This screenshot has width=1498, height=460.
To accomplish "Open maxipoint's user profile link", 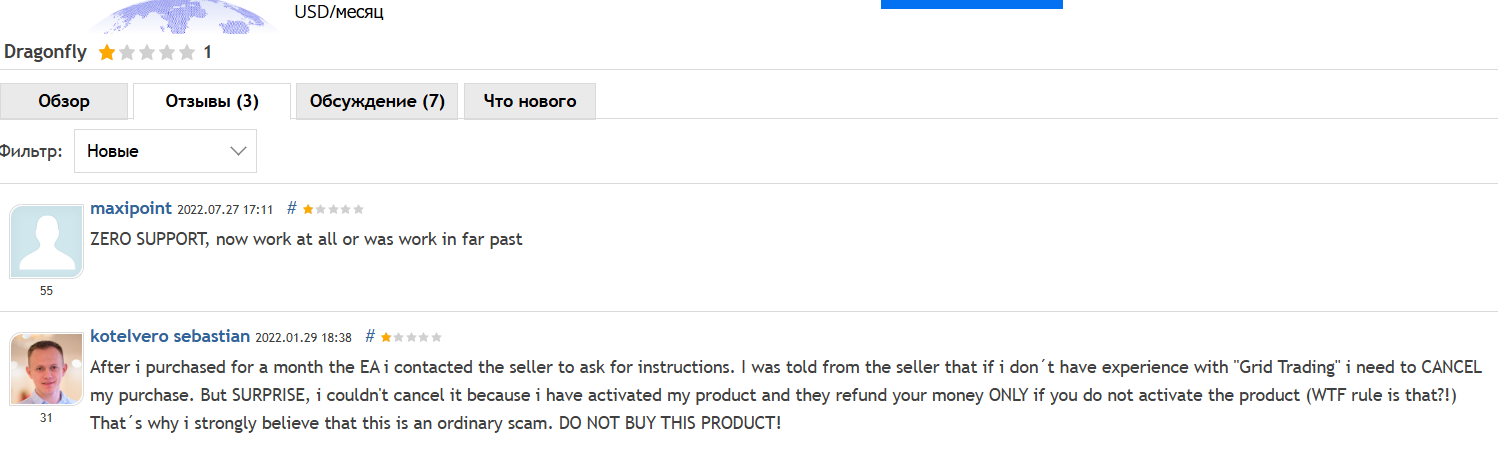I will point(131,209).
